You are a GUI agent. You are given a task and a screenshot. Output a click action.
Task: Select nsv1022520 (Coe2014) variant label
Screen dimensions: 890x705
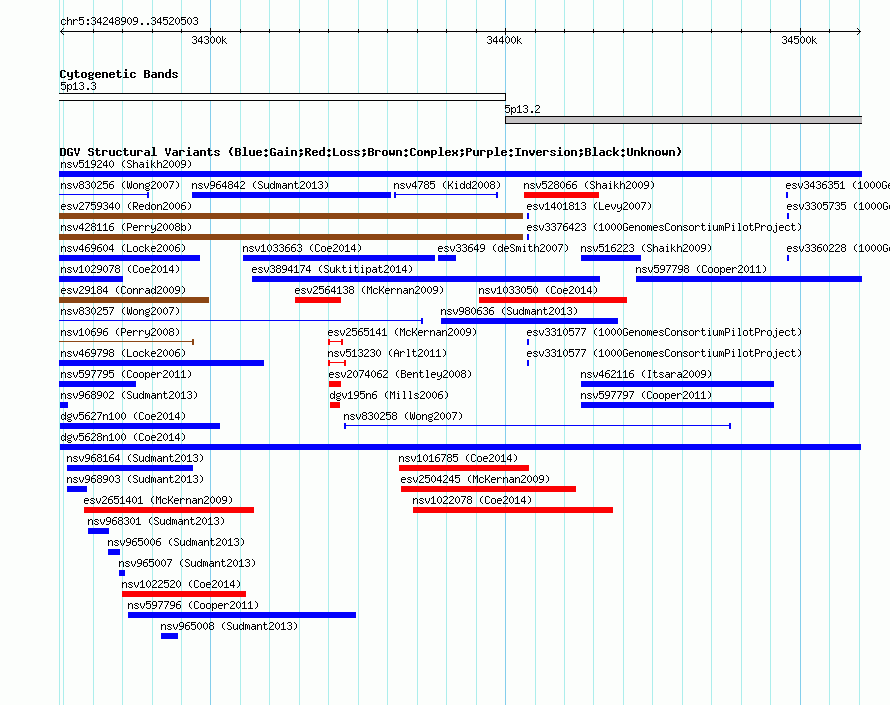pyautogui.click(x=181, y=584)
